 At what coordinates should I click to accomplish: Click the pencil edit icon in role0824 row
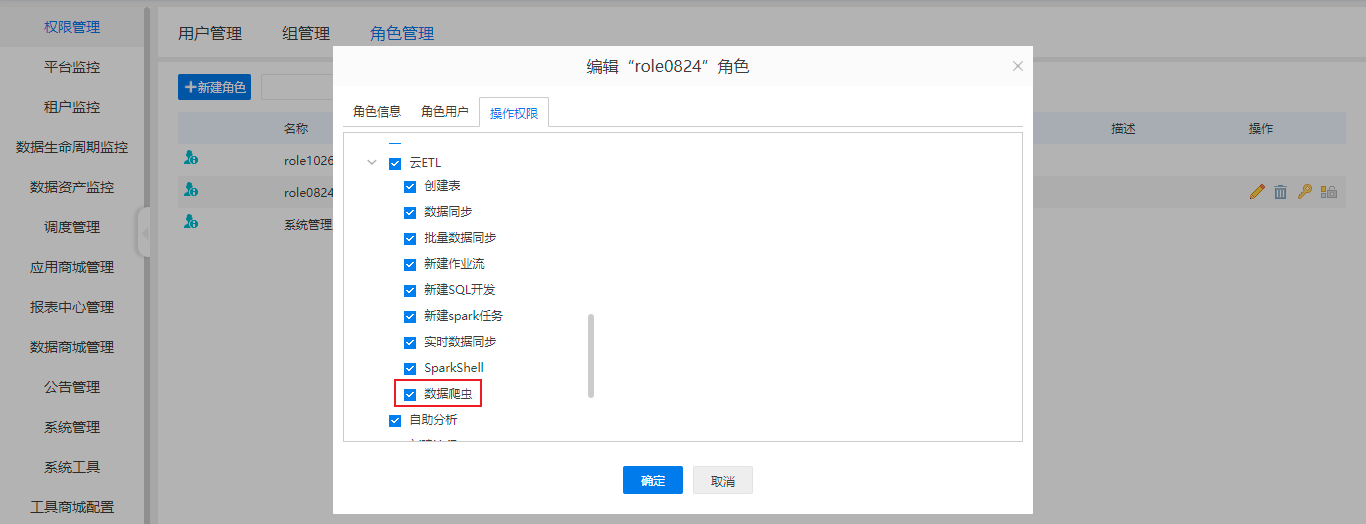click(x=1258, y=192)
